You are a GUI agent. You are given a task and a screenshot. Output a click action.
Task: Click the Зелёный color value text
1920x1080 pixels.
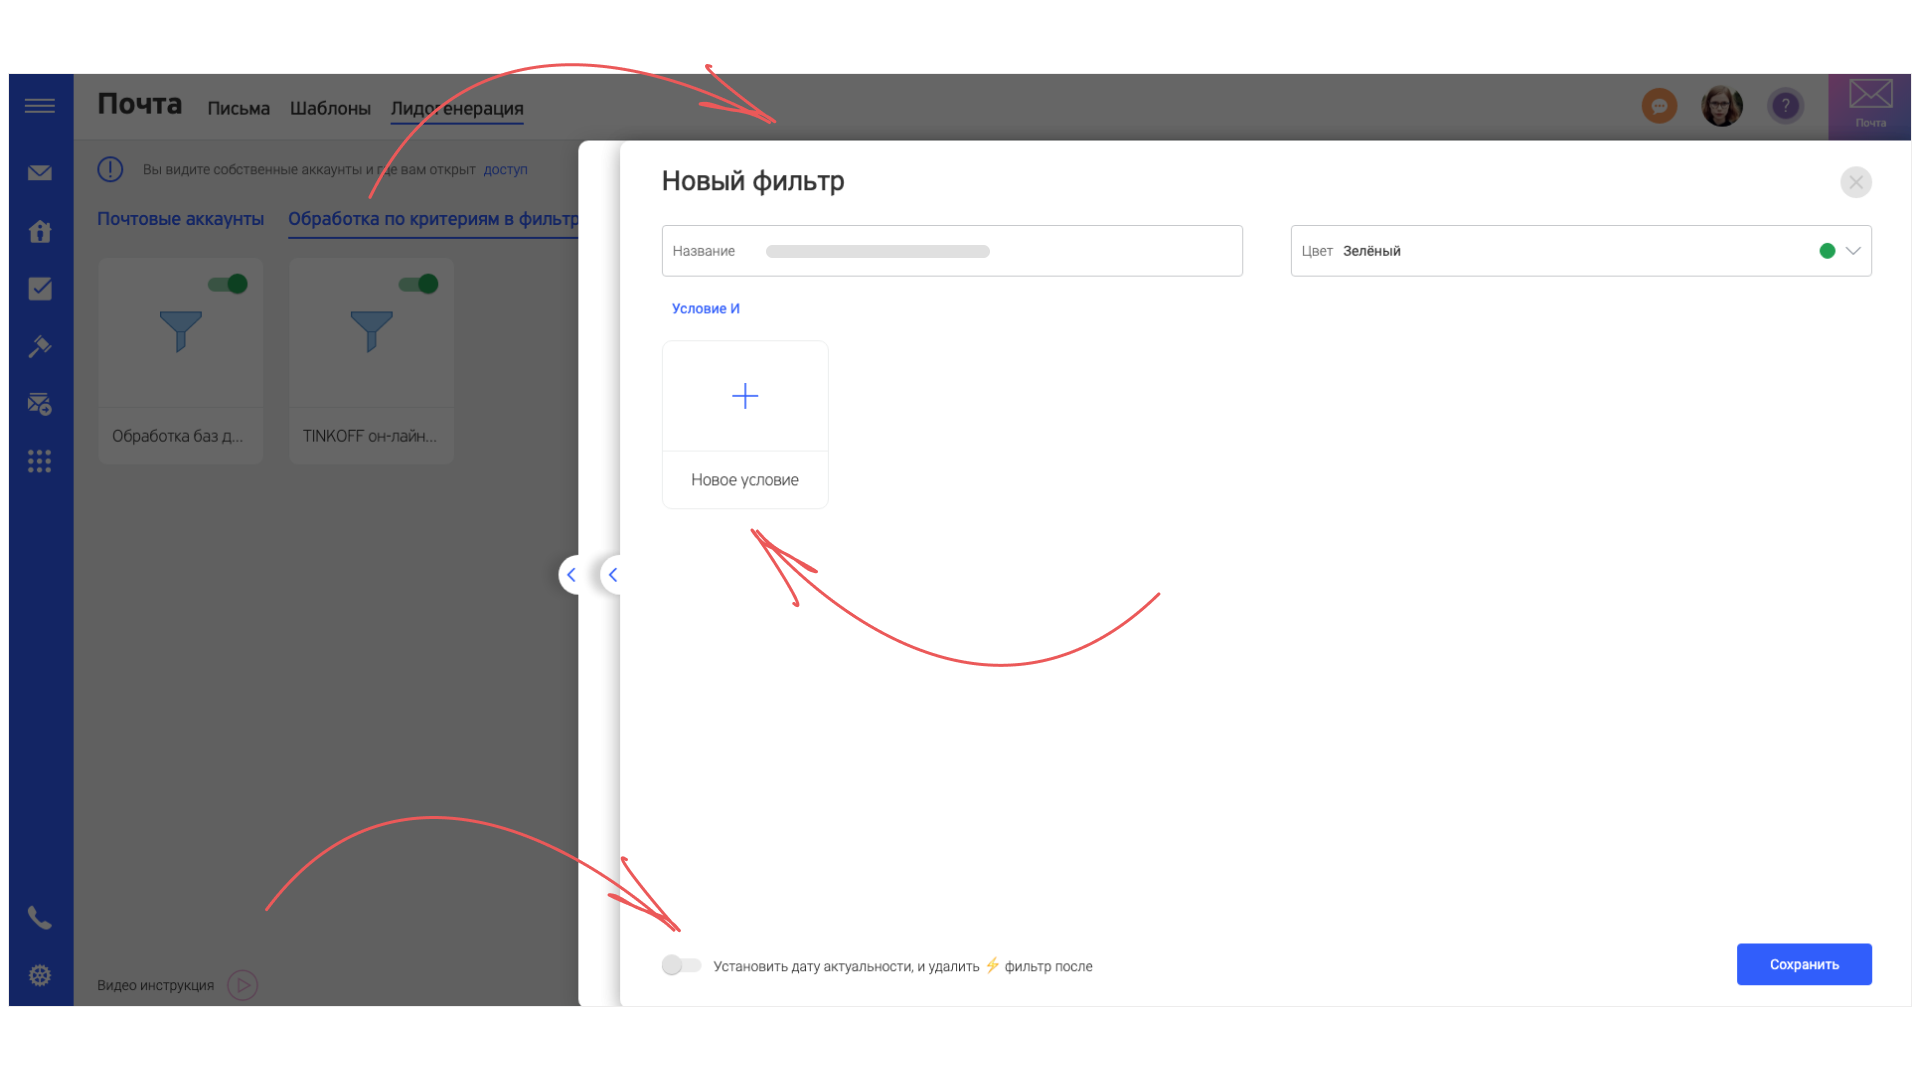(x=1371, y=251)
